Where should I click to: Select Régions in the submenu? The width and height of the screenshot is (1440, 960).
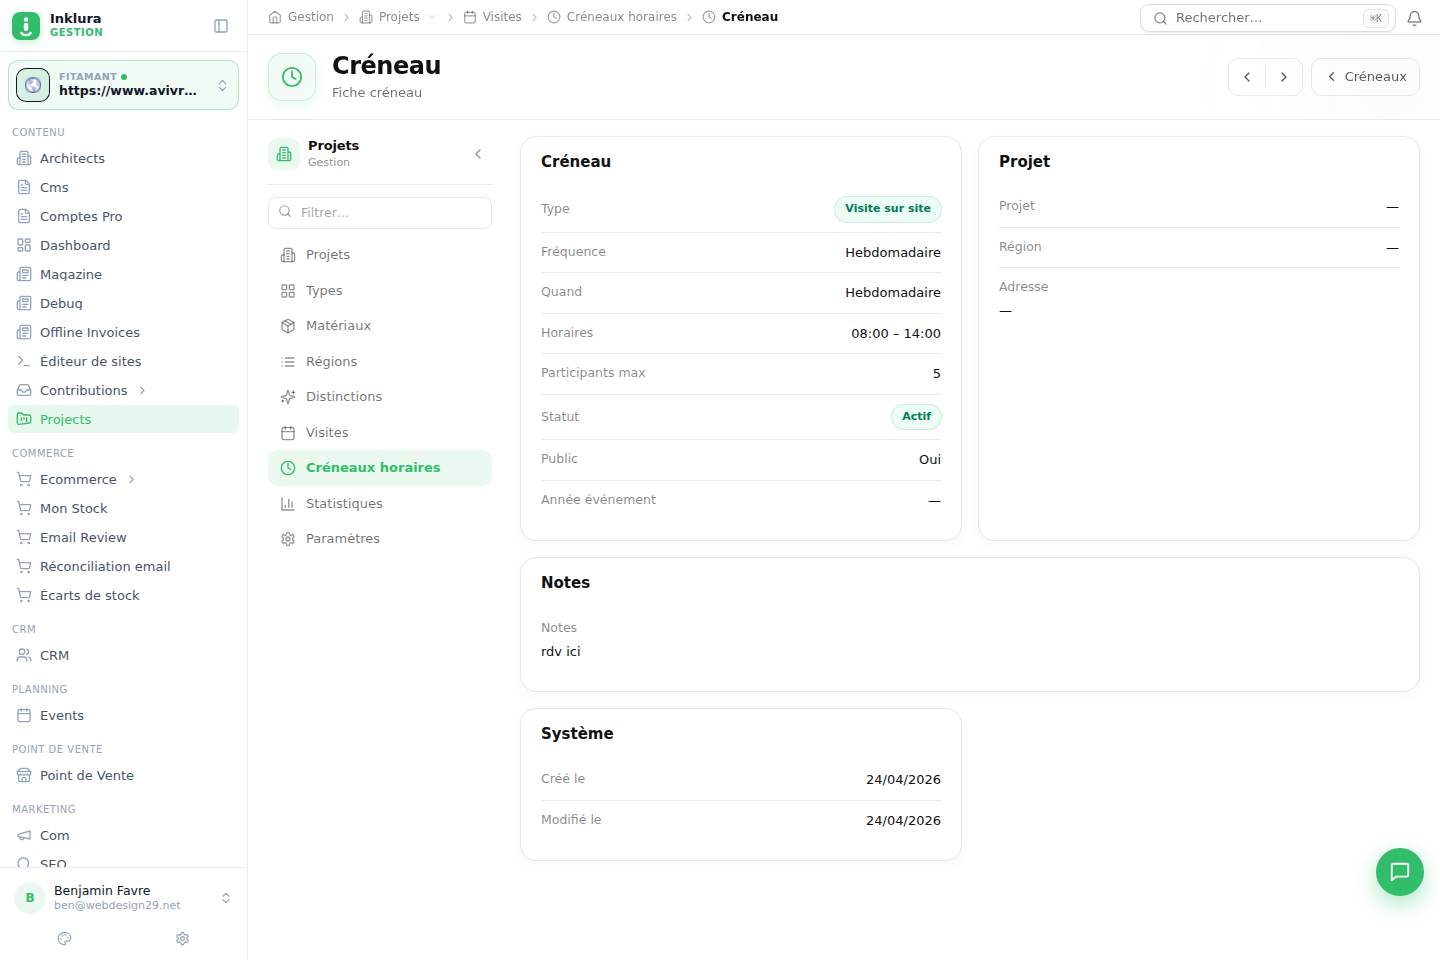coord(380,361)
